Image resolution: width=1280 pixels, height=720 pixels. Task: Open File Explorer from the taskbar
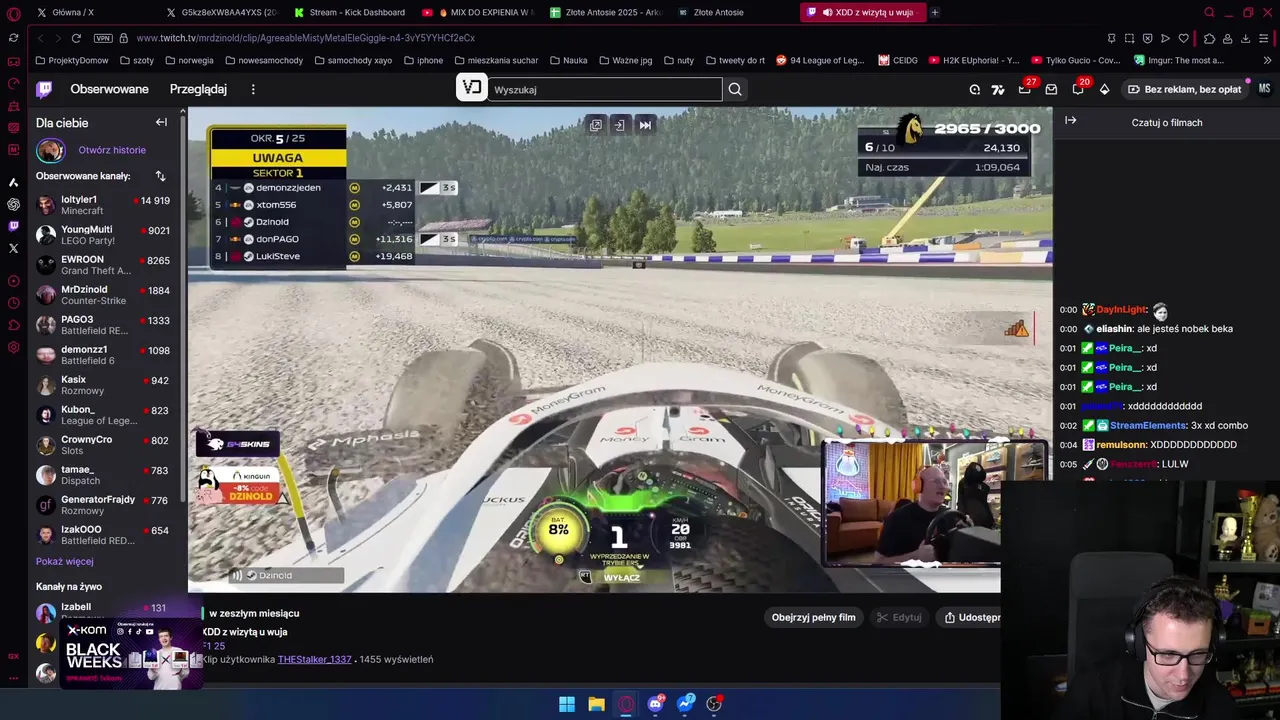596,704
